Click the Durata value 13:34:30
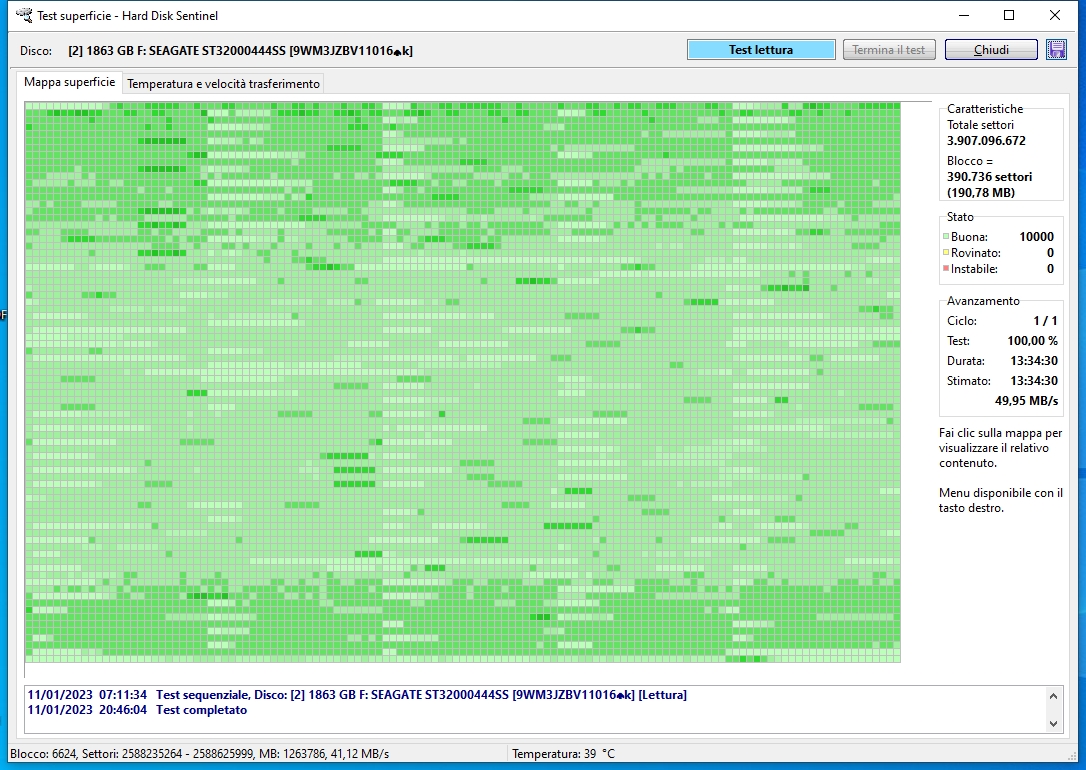 point(1034,361)
